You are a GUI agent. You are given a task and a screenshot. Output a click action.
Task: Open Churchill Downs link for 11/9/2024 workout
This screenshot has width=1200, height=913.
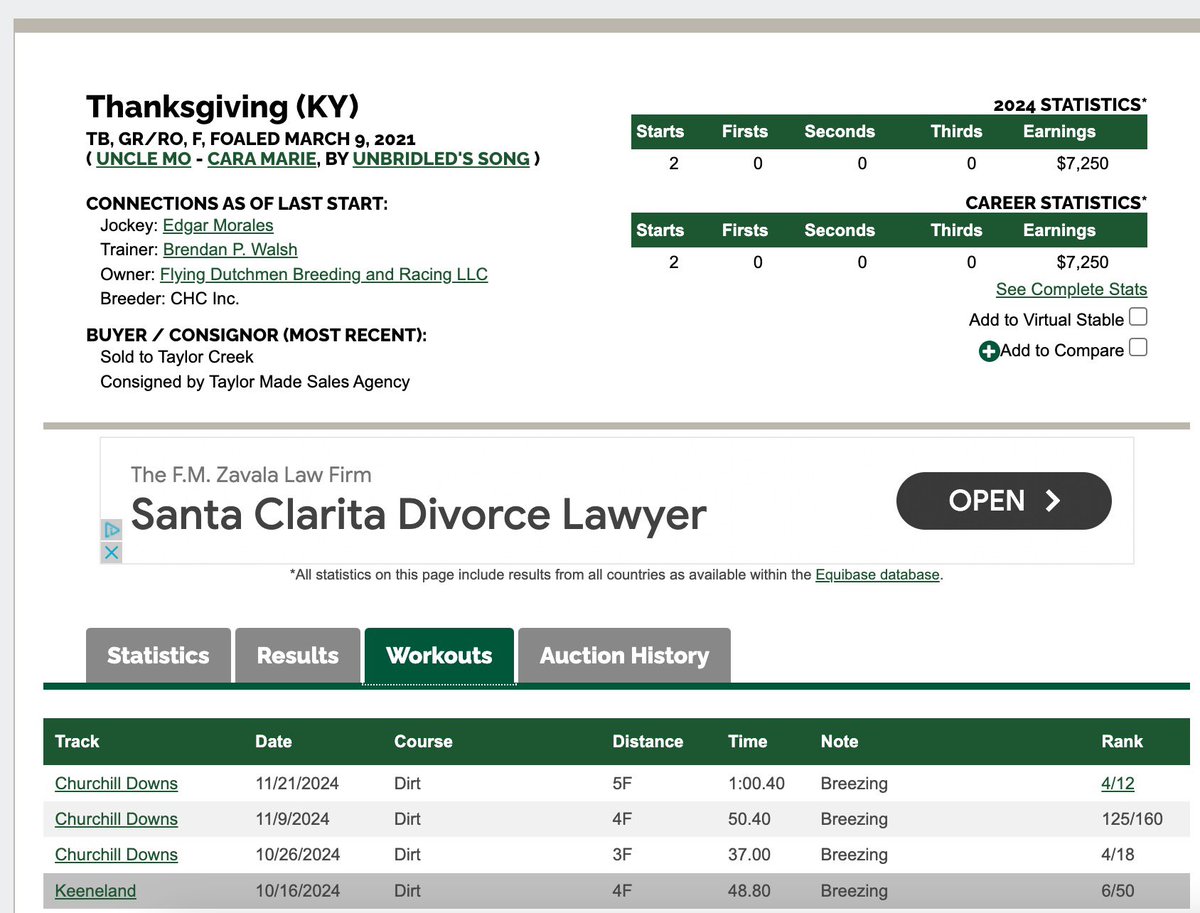coord(116,819)
